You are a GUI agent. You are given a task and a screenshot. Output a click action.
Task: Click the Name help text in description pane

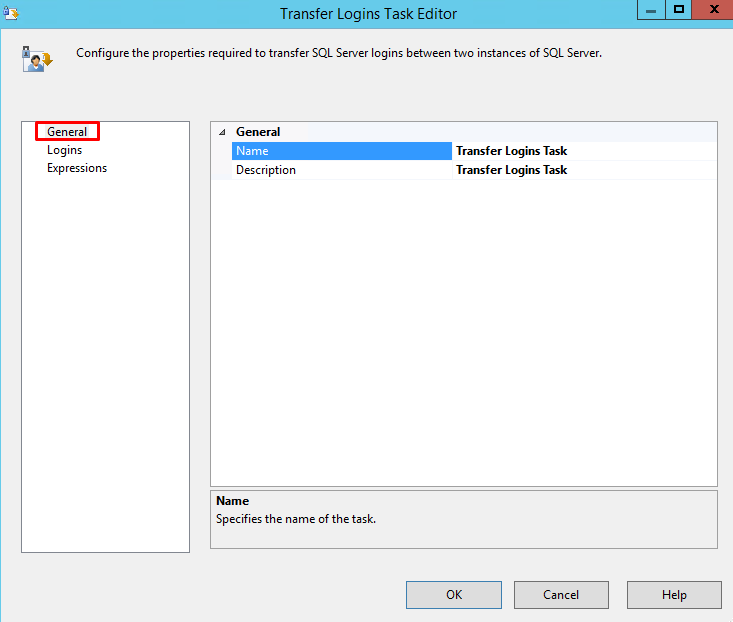tap(296, 519)
